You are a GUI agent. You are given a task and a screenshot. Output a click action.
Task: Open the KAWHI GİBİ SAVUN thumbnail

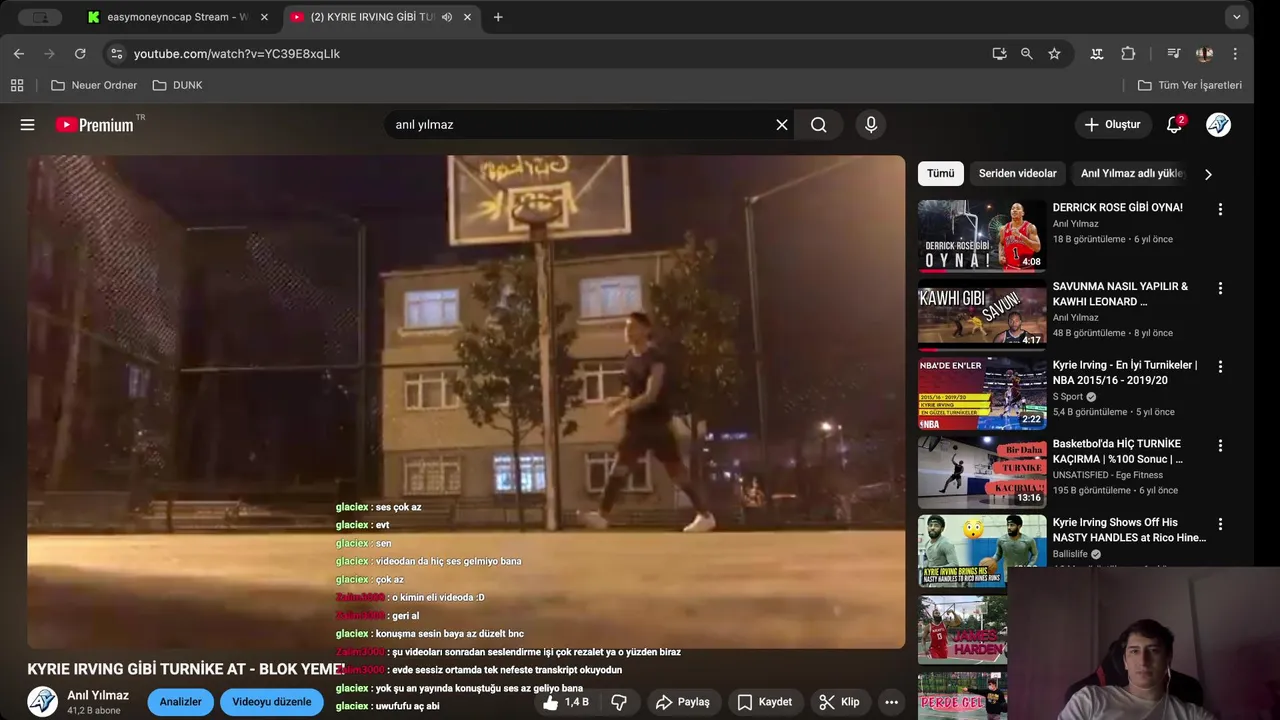(982, 315)
